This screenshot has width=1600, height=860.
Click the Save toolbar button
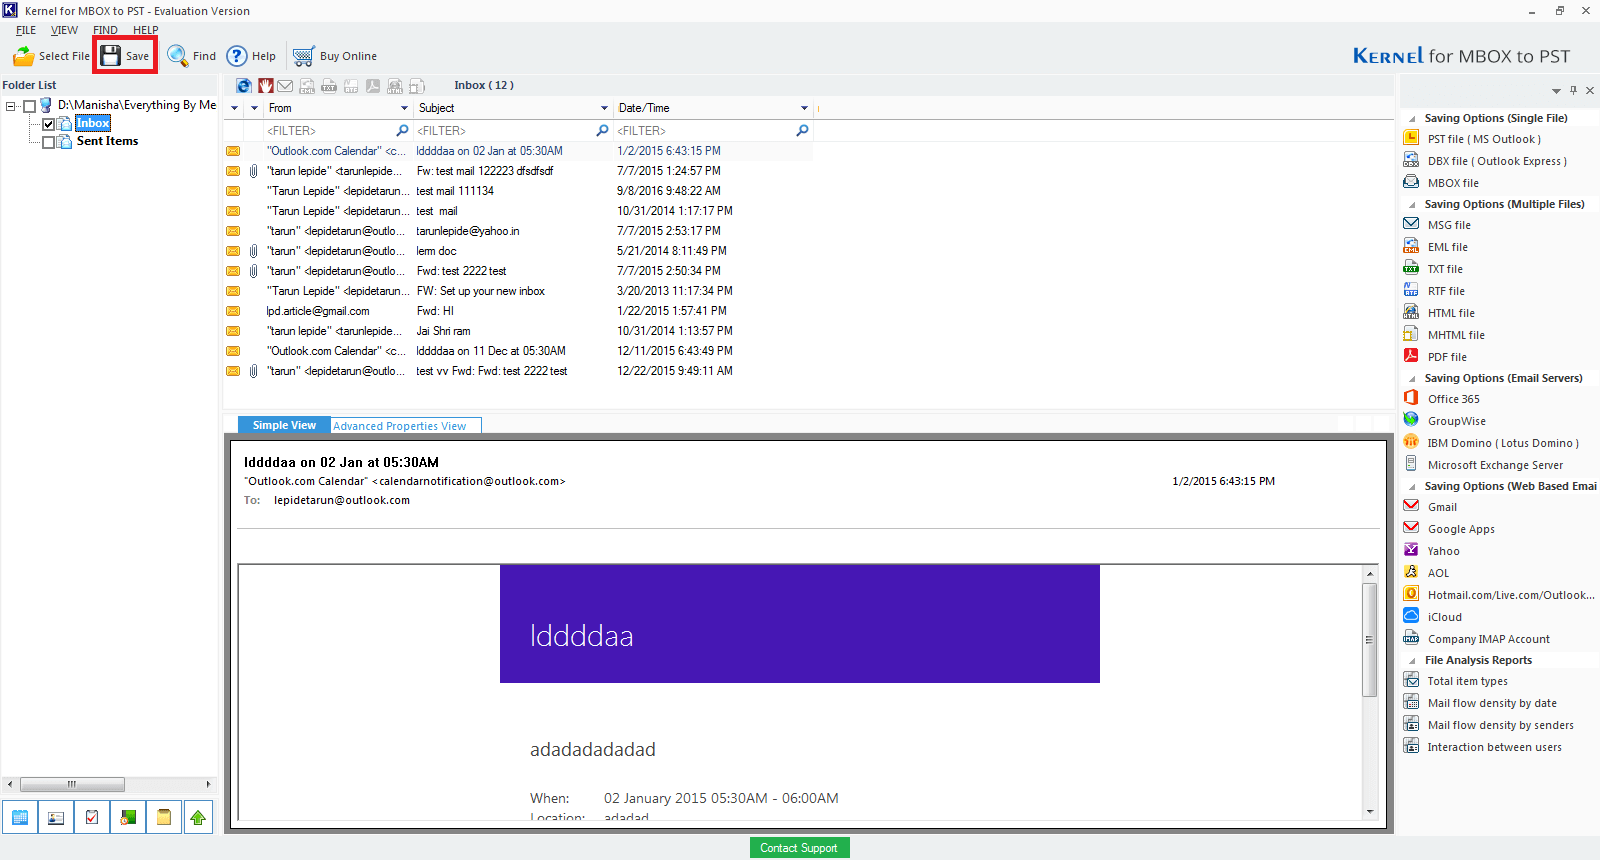(125, 56)
